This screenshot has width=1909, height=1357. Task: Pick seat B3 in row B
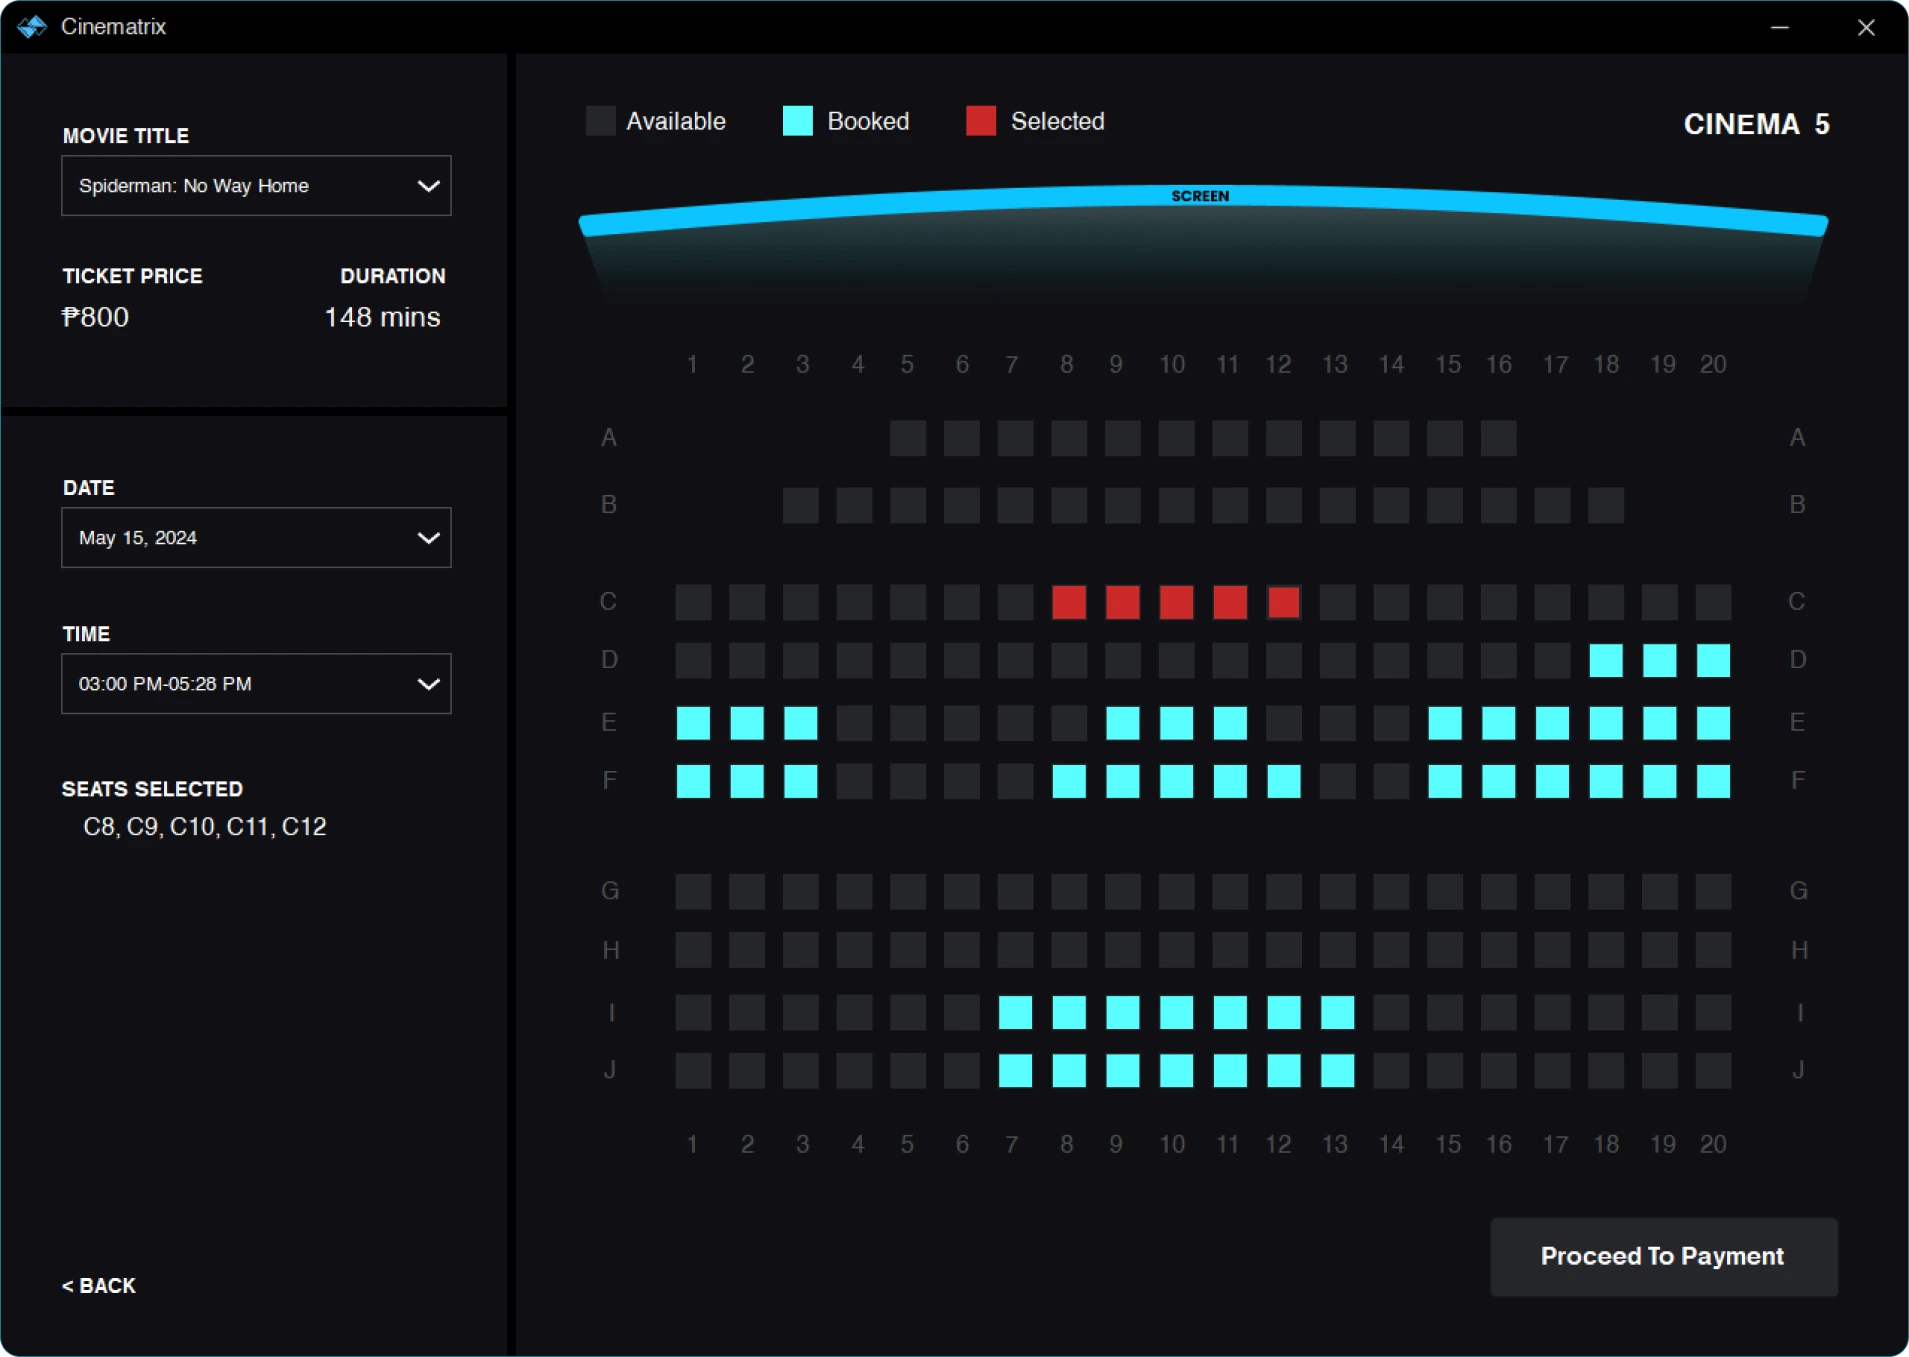[x=800, y=505]
